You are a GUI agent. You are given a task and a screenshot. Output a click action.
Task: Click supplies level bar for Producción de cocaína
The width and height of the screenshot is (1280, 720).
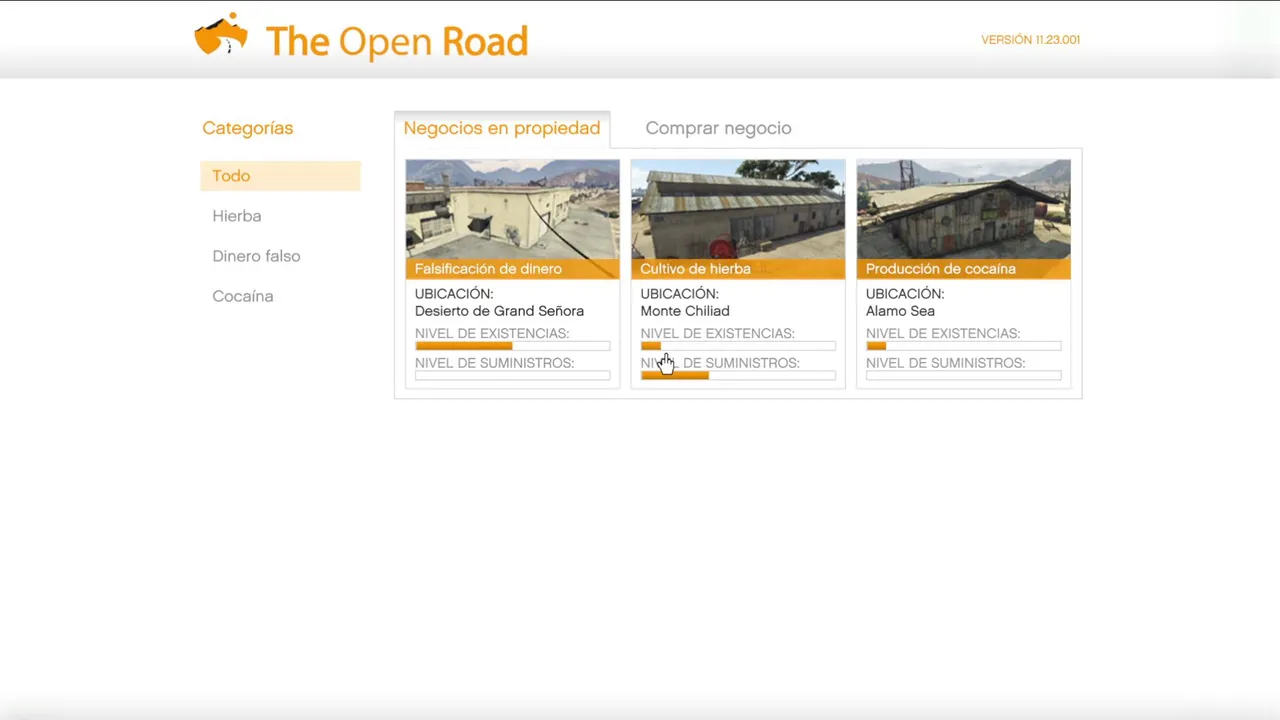click(x=963, y=376)
